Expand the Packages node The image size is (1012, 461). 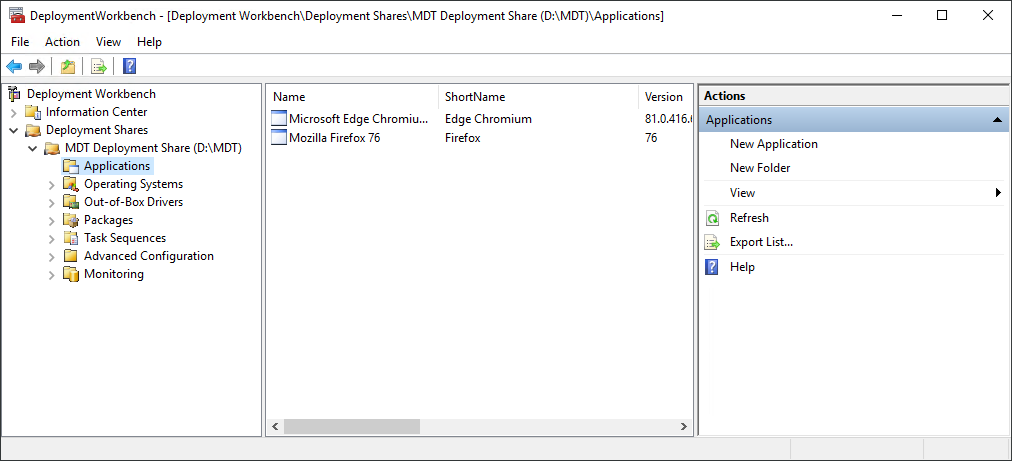pos(52,221)
